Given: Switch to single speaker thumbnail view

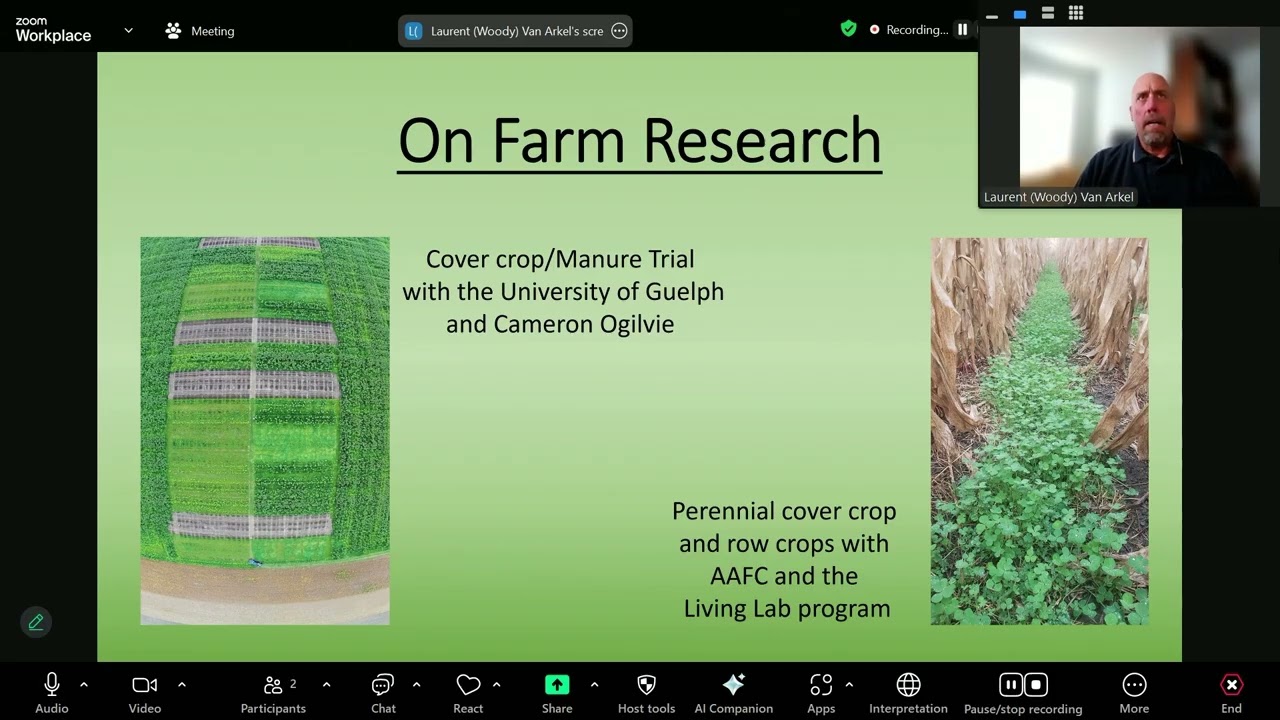Looking at the screenshot, I should (x=1020, y=14).
